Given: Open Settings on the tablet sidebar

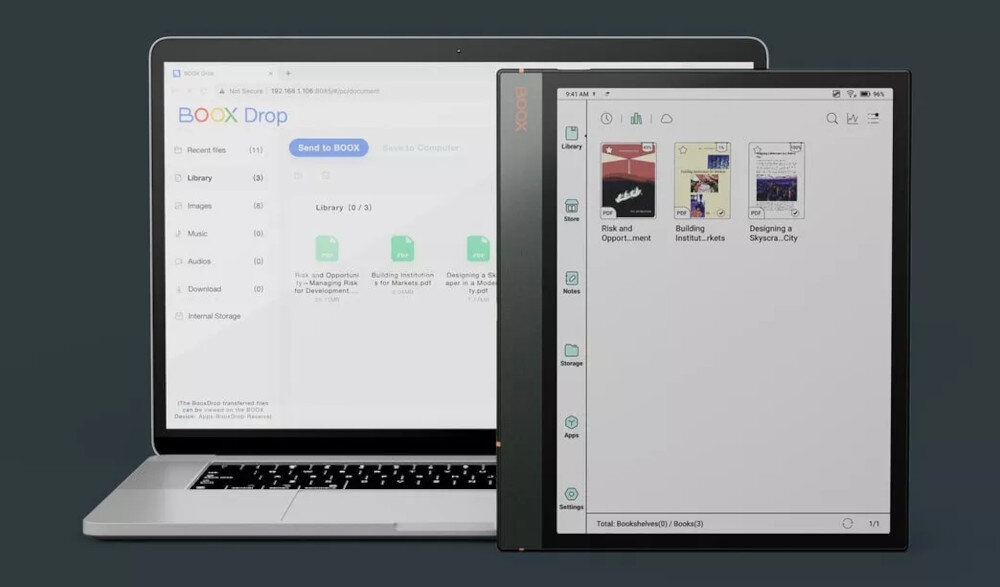Looking at the screenshot, I should coord(571,499).
